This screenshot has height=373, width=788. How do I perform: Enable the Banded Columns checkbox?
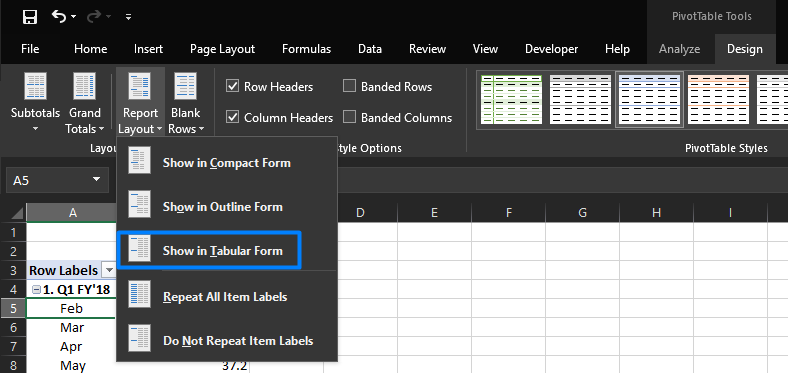349,118
